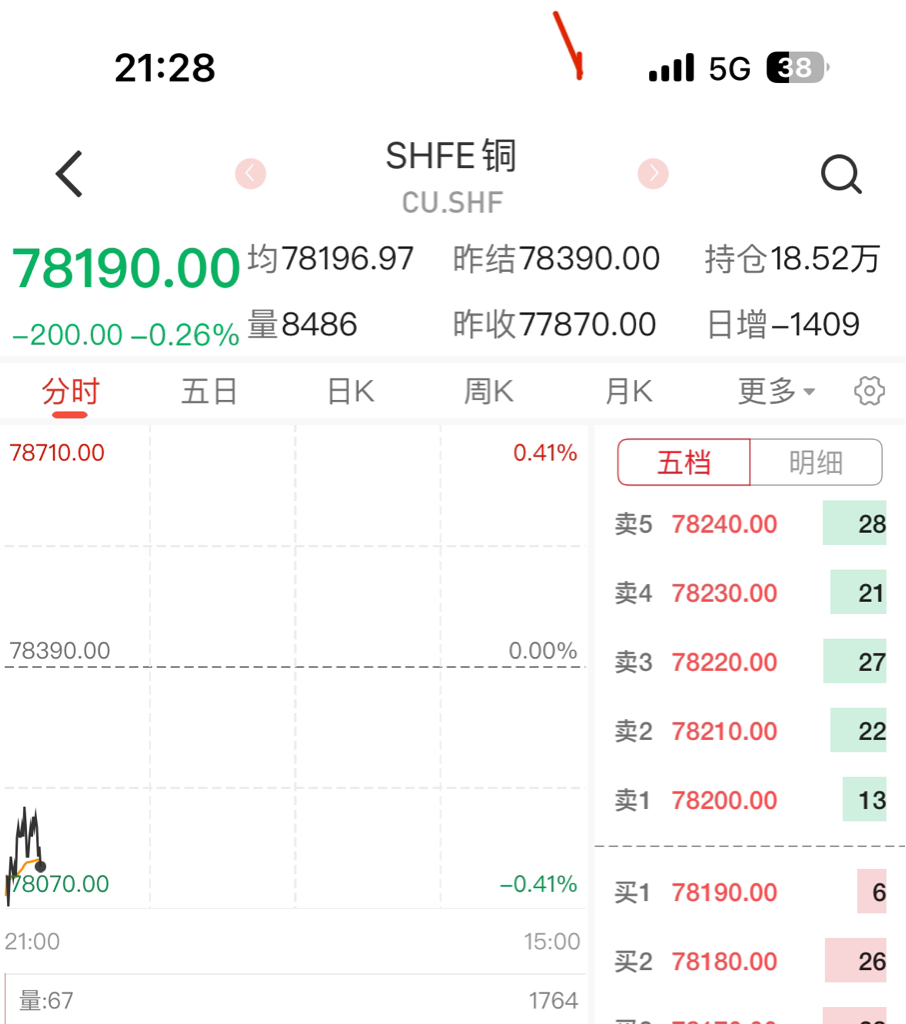This screenshot has height=1024, width=906.
Task: Go to previous contract with left pink arrow
Action: coord(251,174)
